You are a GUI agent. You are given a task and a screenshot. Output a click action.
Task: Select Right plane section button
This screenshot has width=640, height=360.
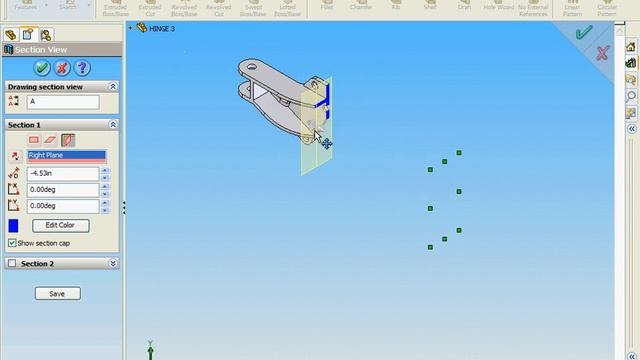coord(68,140)
